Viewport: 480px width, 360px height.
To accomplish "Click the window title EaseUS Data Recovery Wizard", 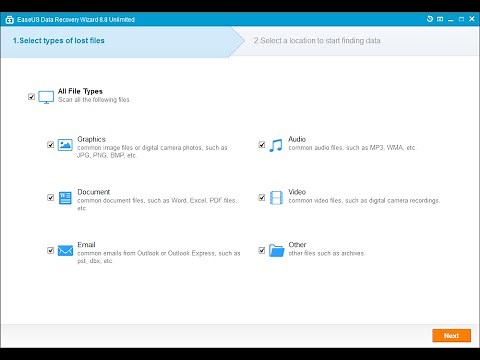I will 76,20.
